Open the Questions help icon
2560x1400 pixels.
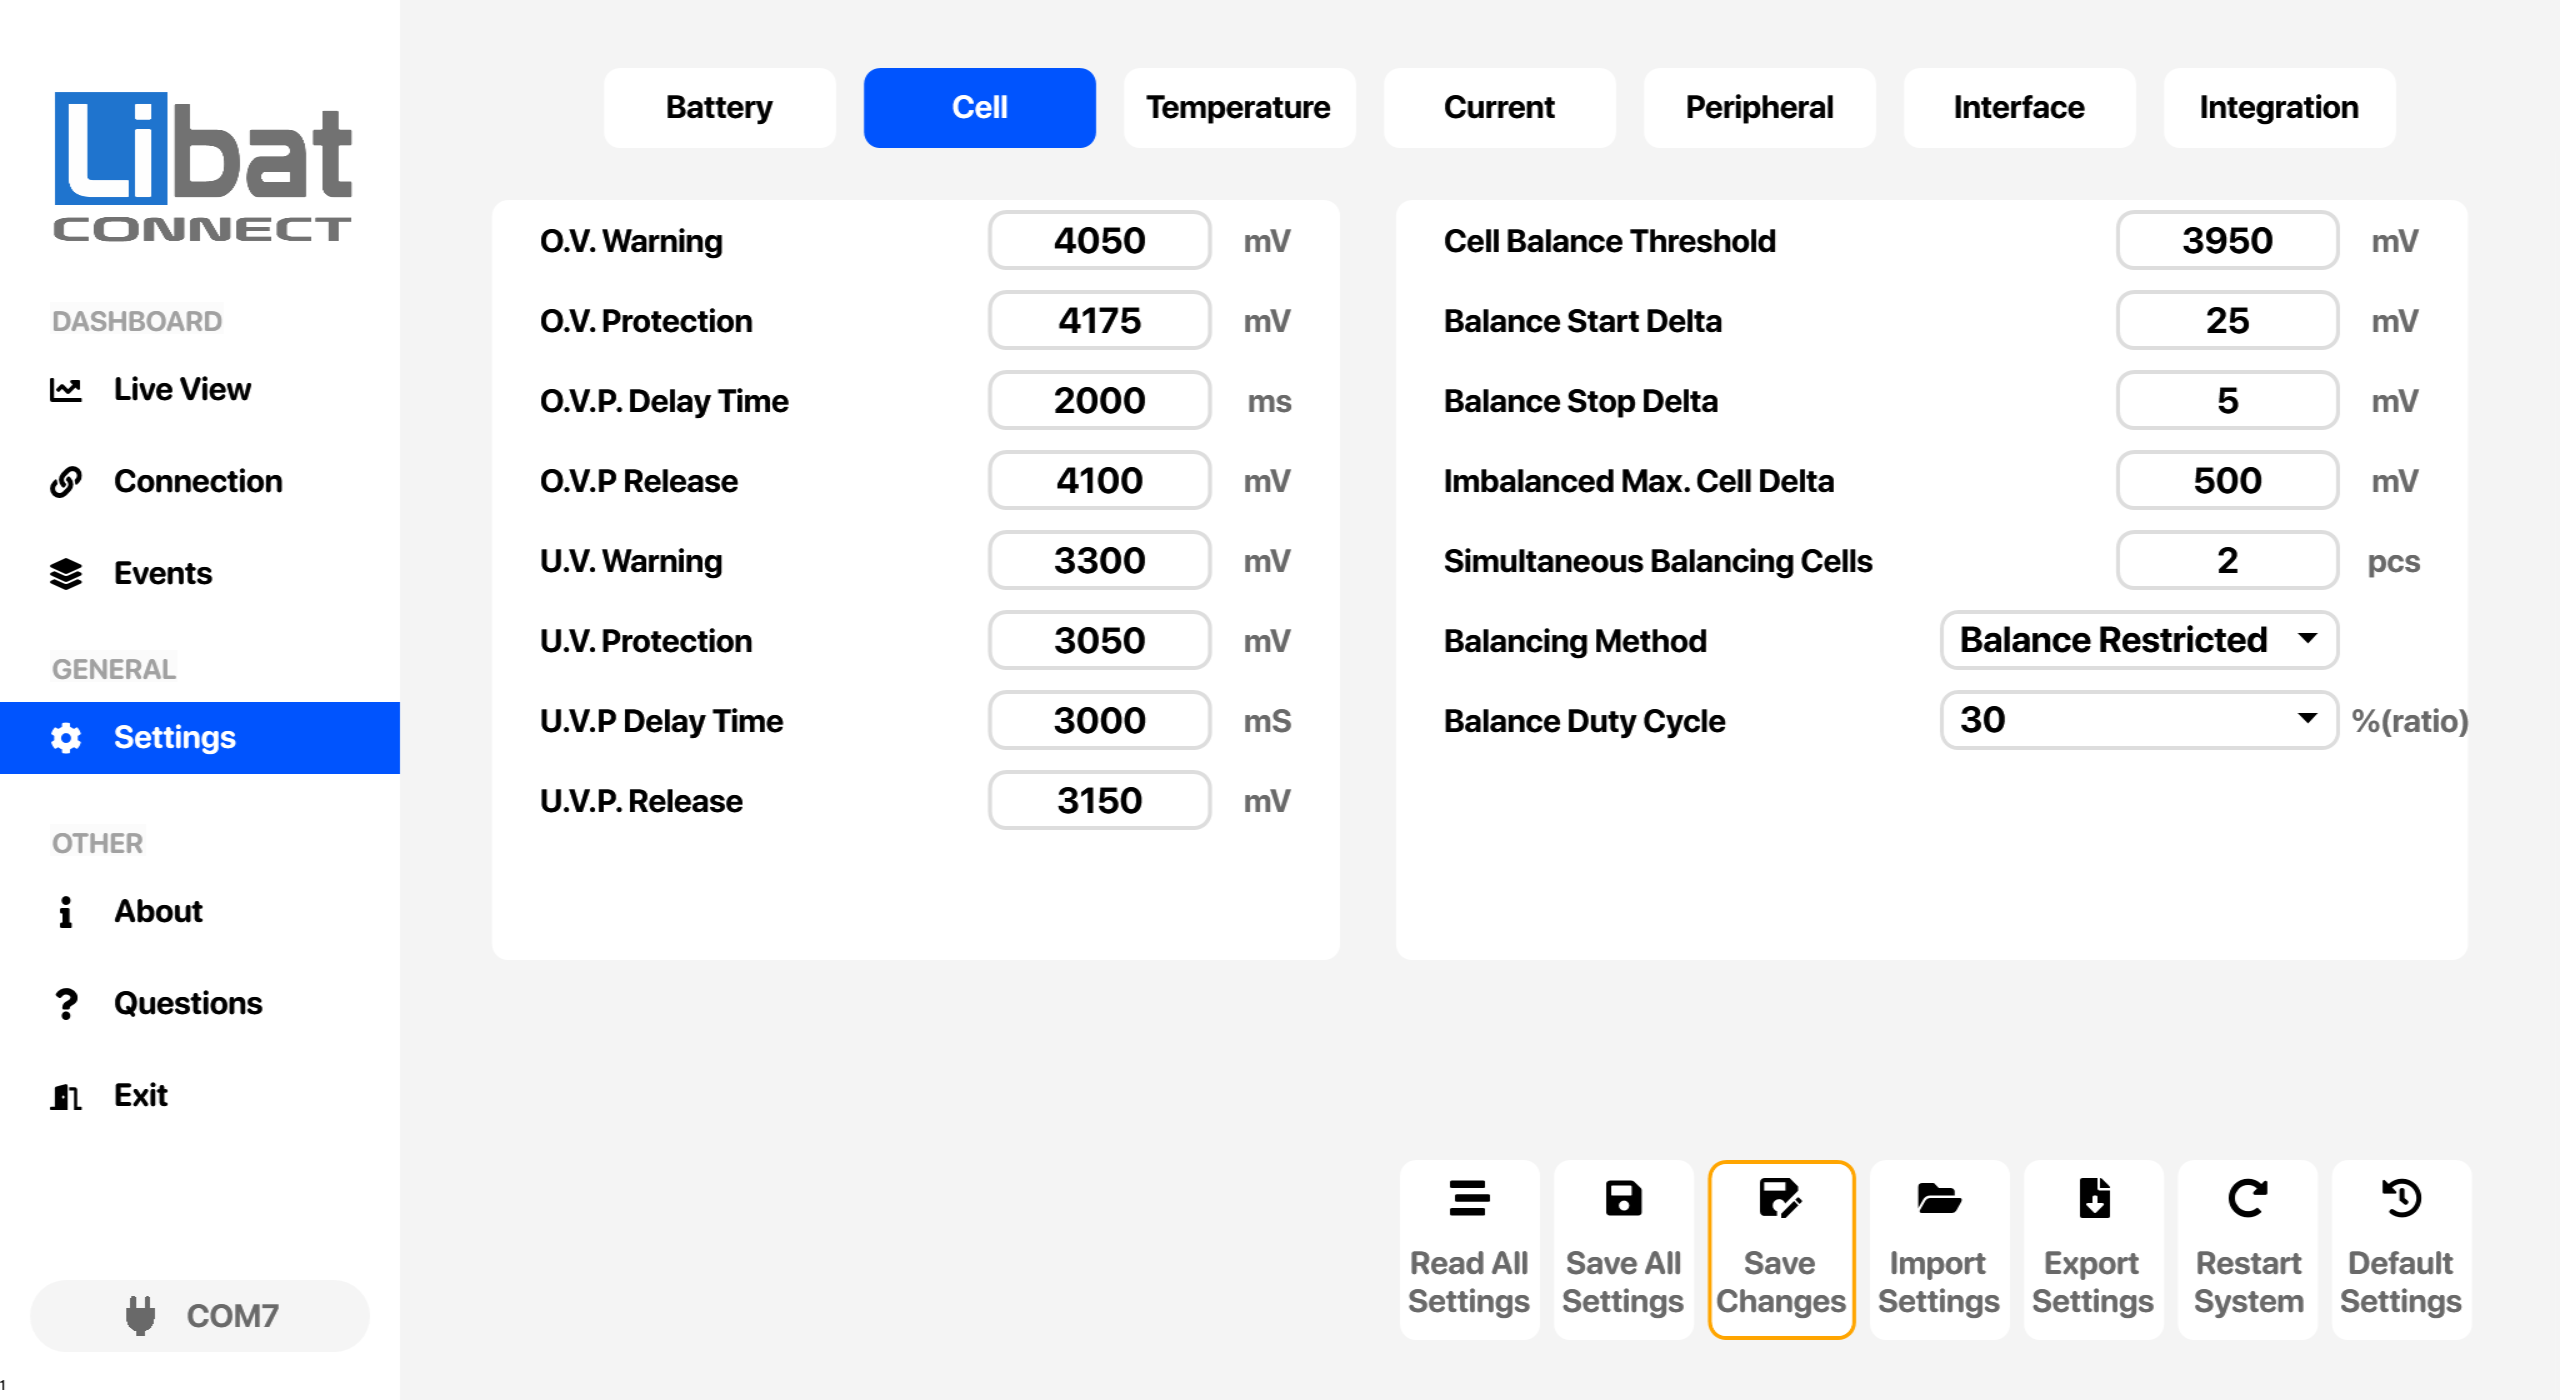[x=66, y=1004]
